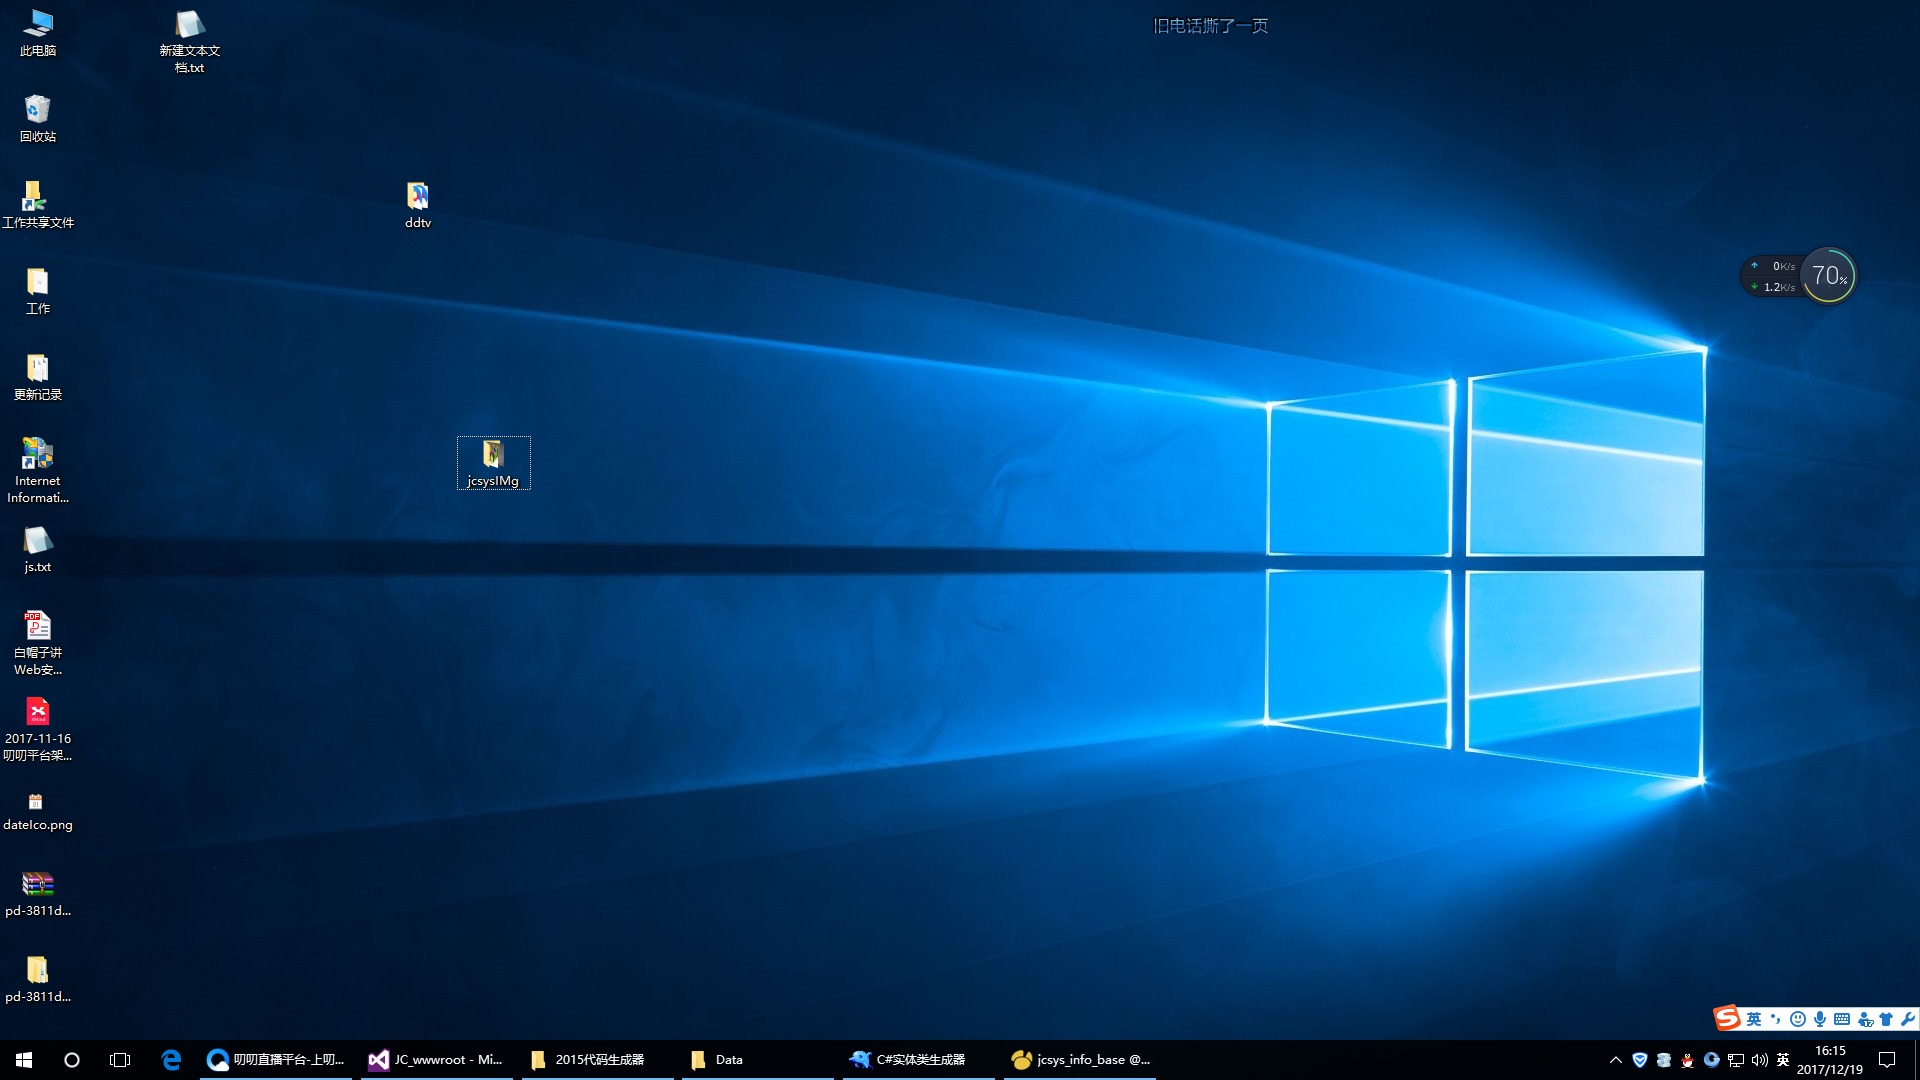Toggle Sogou Chinese/English 英 mode
The image size is (1920, 1080).
1754,1019
